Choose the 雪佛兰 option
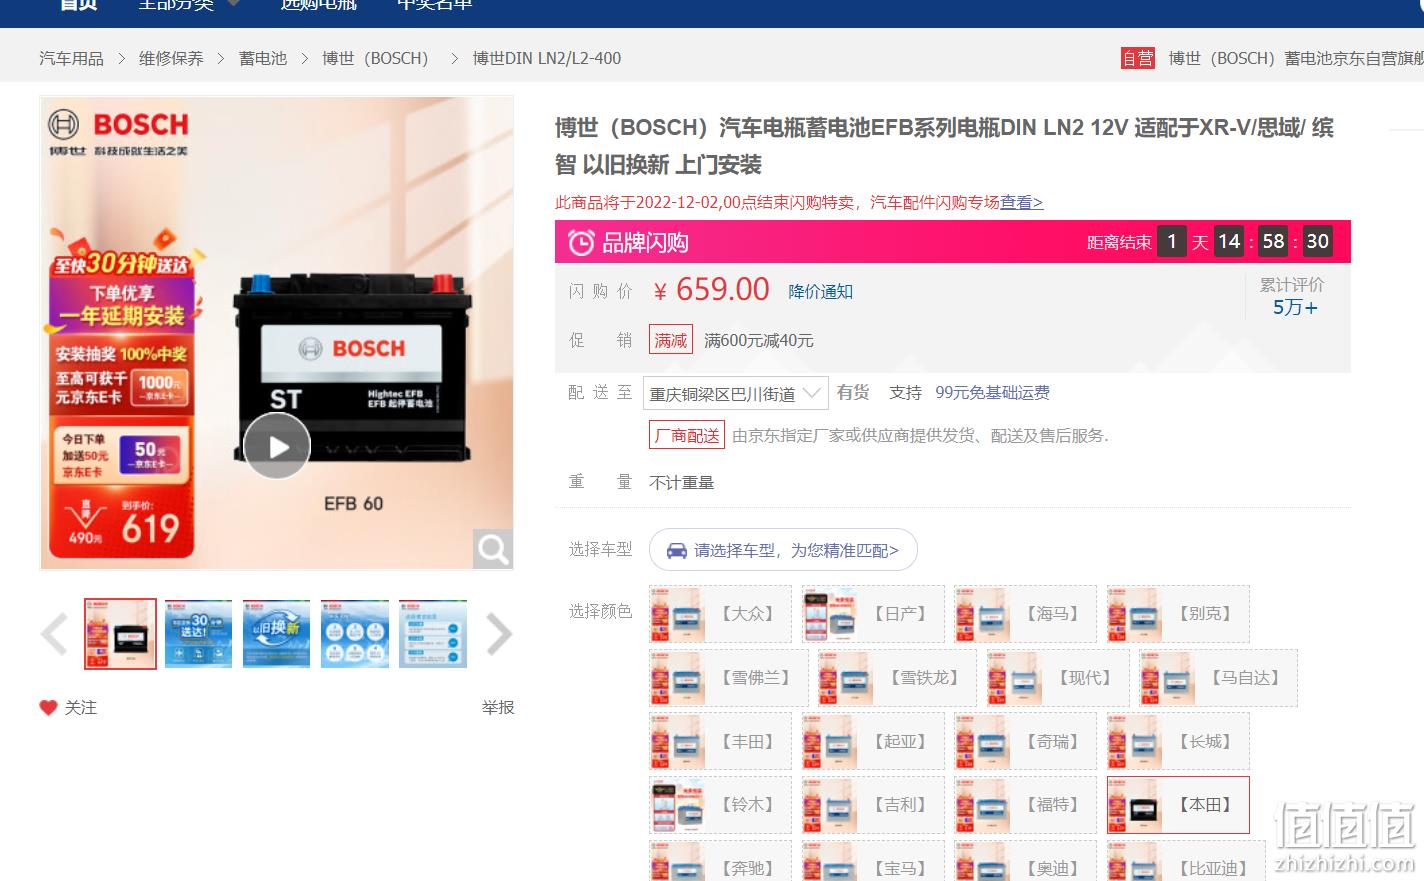This screenshot has width=1424, height=881. tap(728, 678)
